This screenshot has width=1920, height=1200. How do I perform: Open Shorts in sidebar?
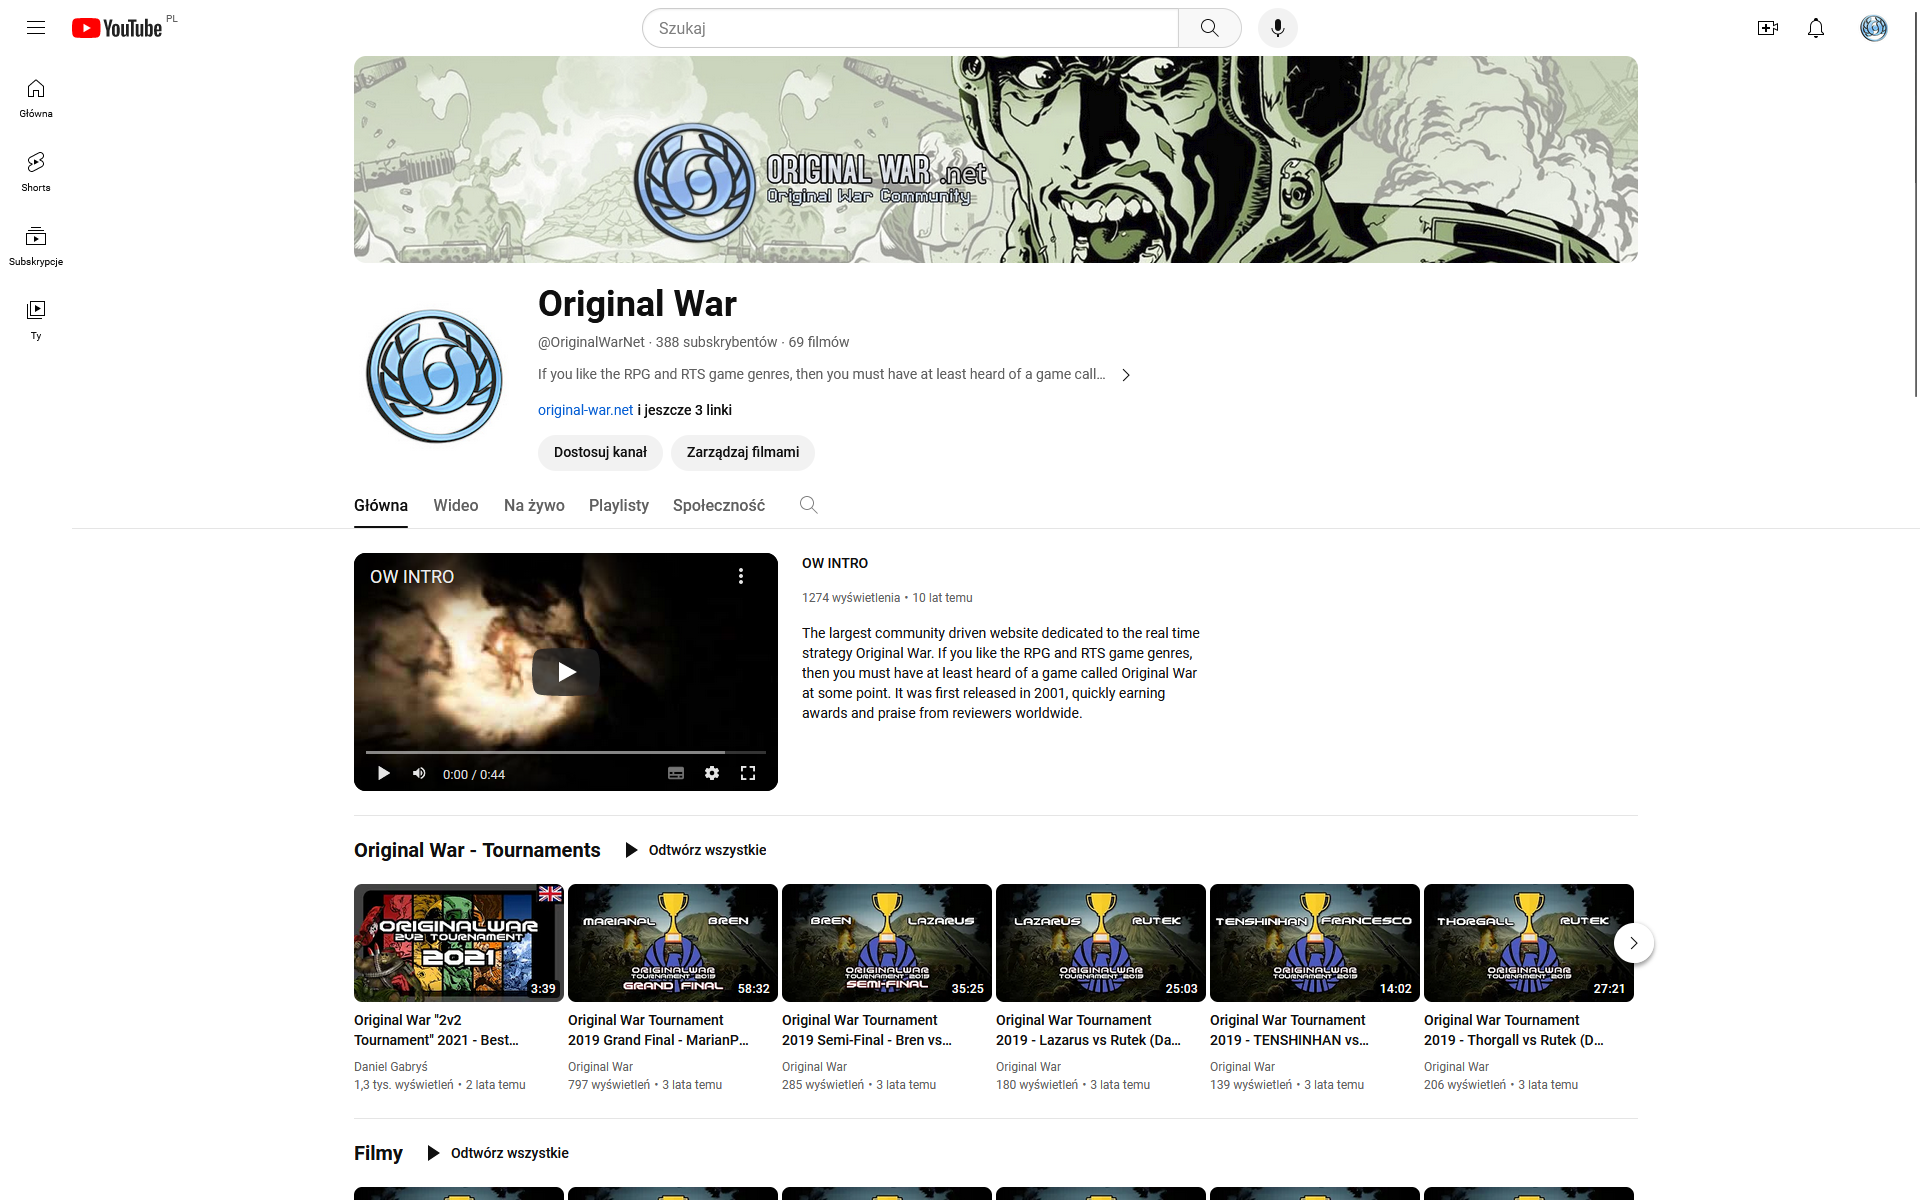[x=36, y=172]
